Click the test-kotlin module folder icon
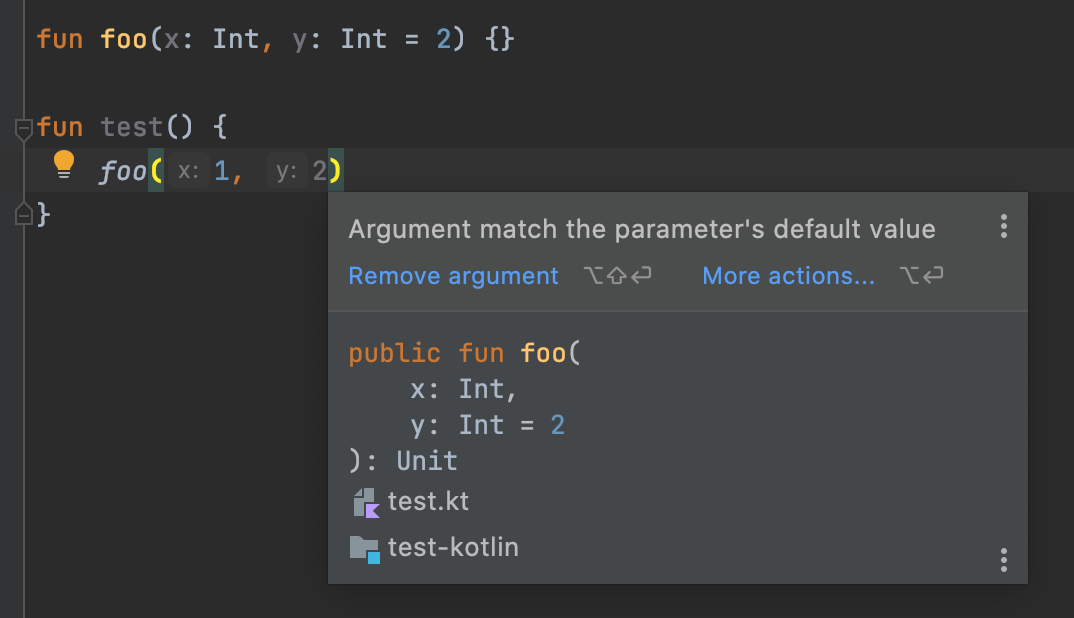The height and width of the screenshot is (618, 1074). pyautogui.click(x=365, y=549)
